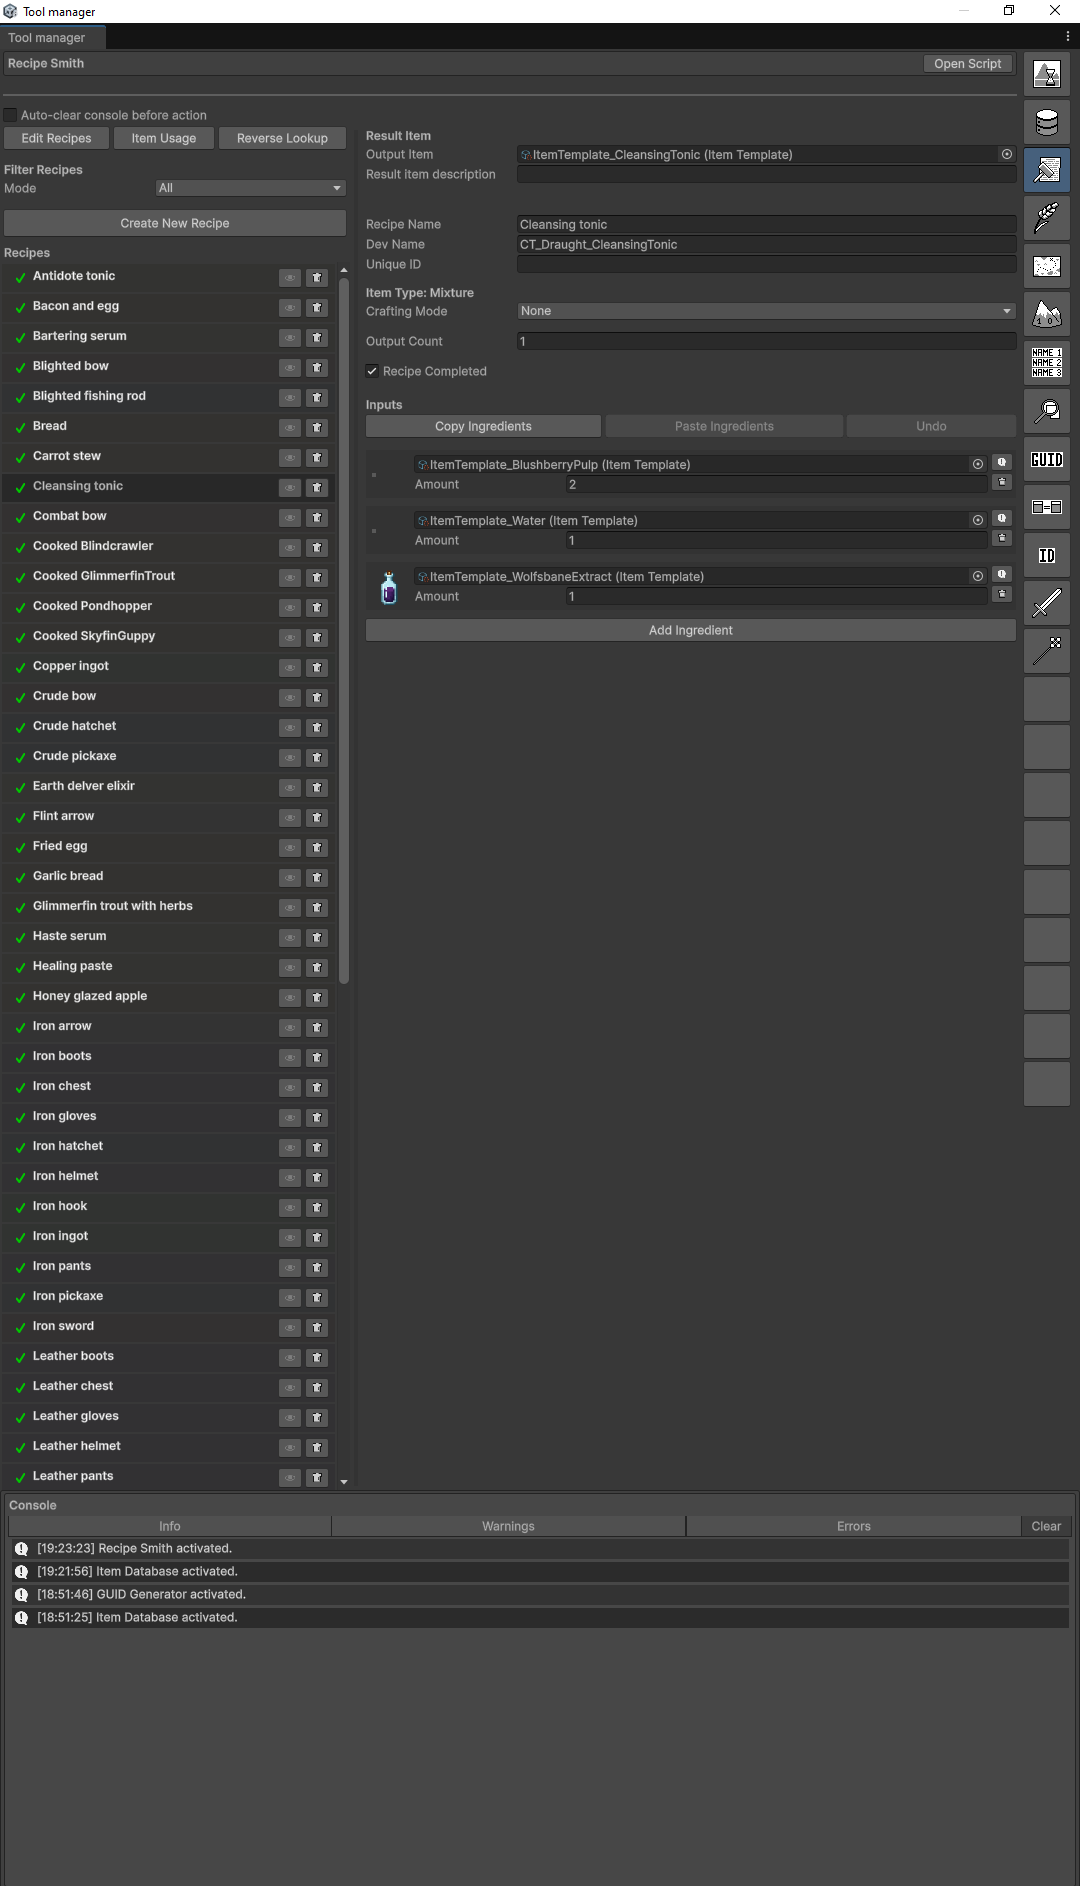
Task: Click the Unique ID input field
Action: click(x=766, y=264)
